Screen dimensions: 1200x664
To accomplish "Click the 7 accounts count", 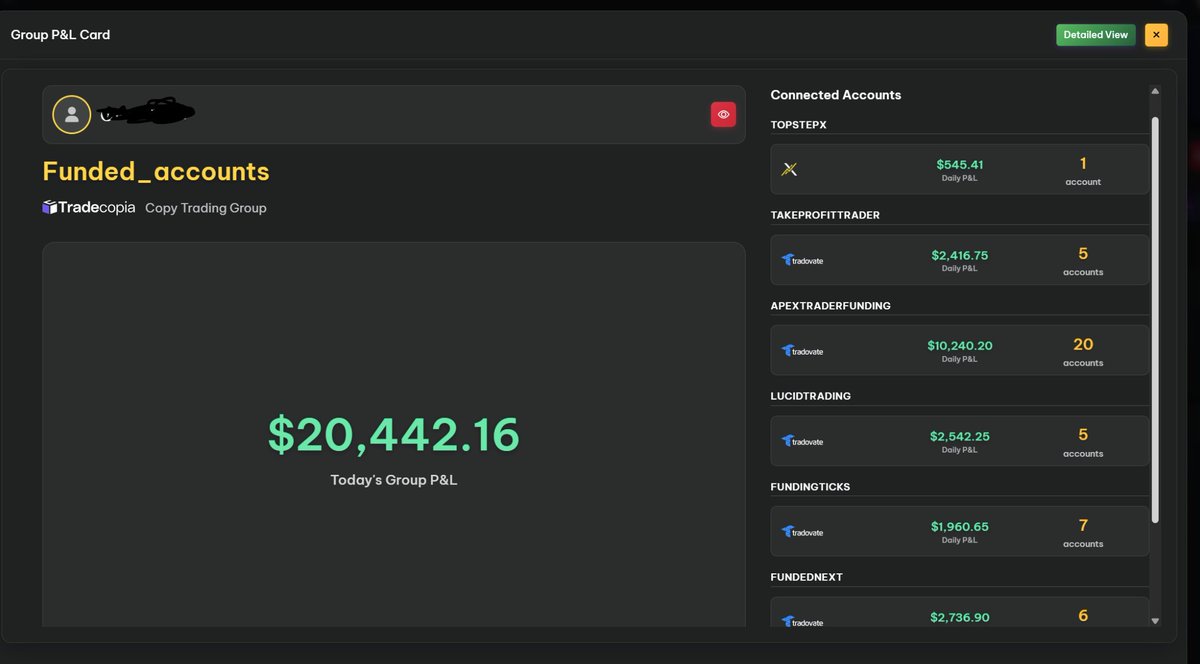I will [x=1083, y=532].
